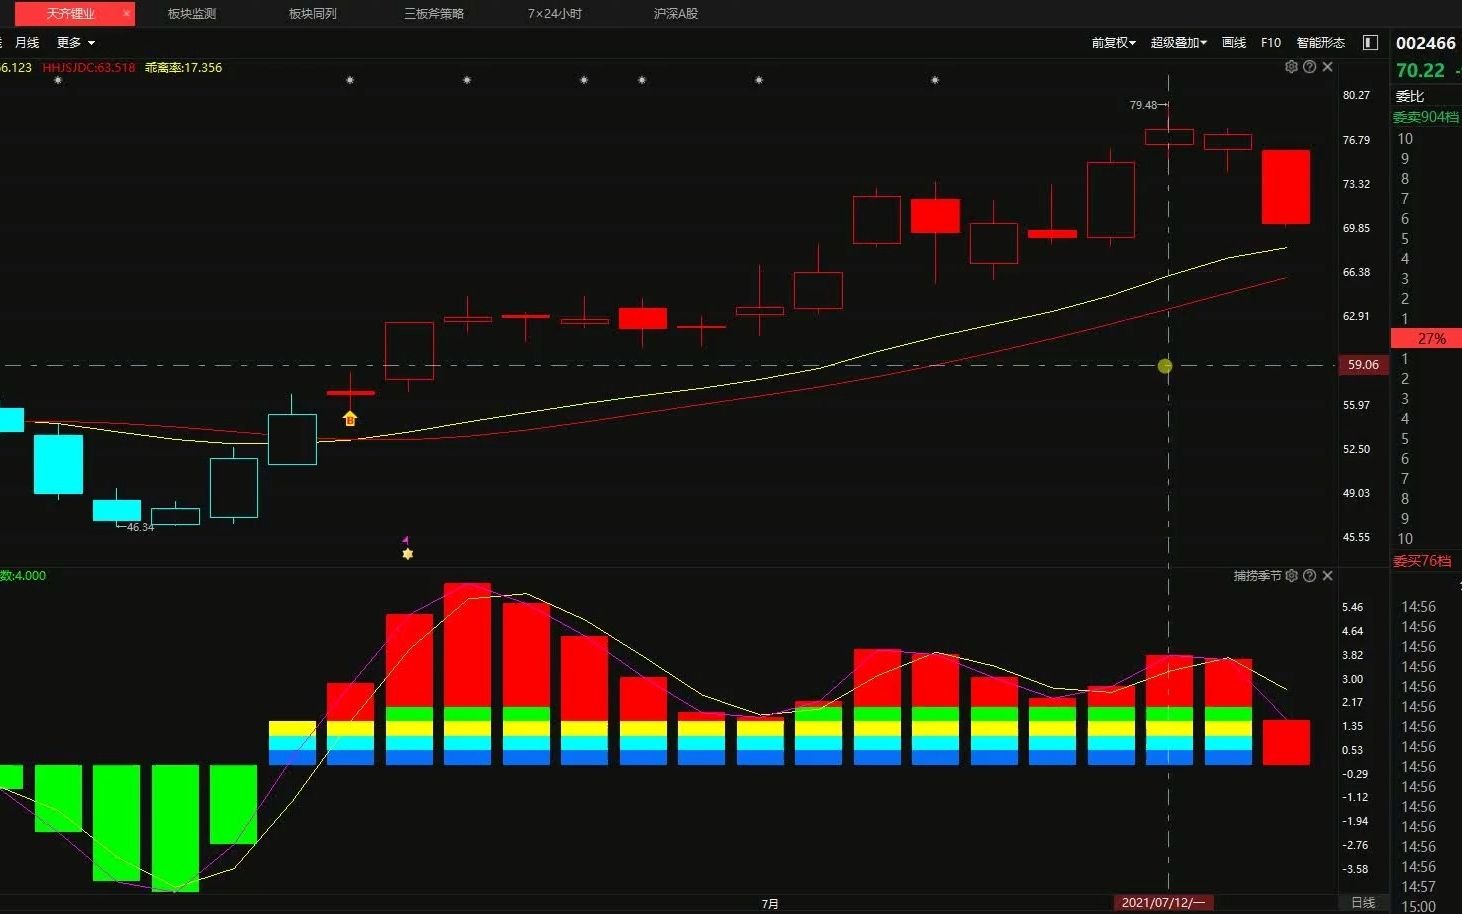Click the 委比 label
Screen dimensions: 1462x914
pyautogui.click(x=1410, y=96)
